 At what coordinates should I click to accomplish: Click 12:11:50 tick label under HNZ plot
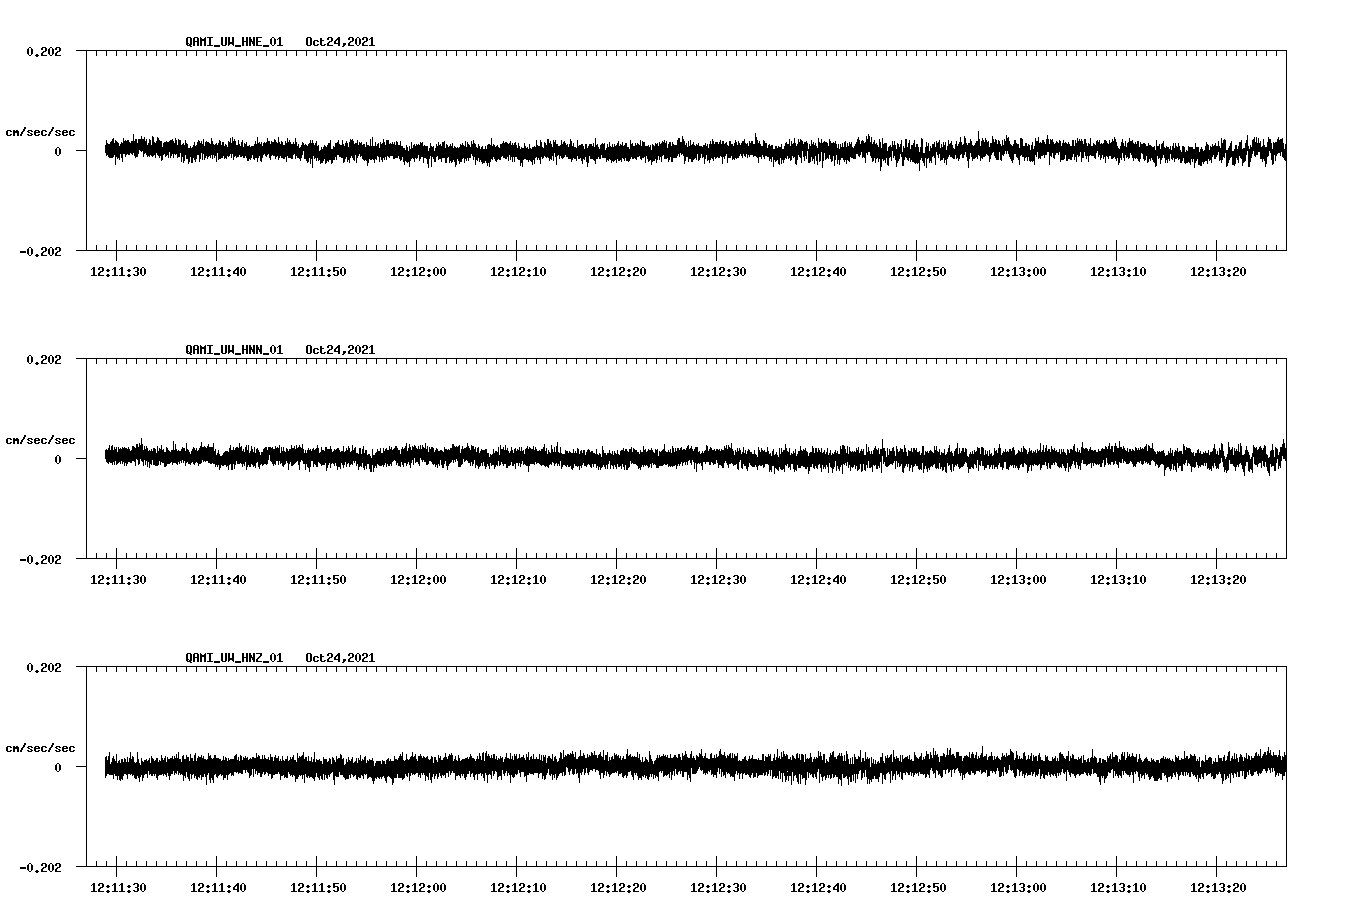pyautogui.click(x=318, y=888)
